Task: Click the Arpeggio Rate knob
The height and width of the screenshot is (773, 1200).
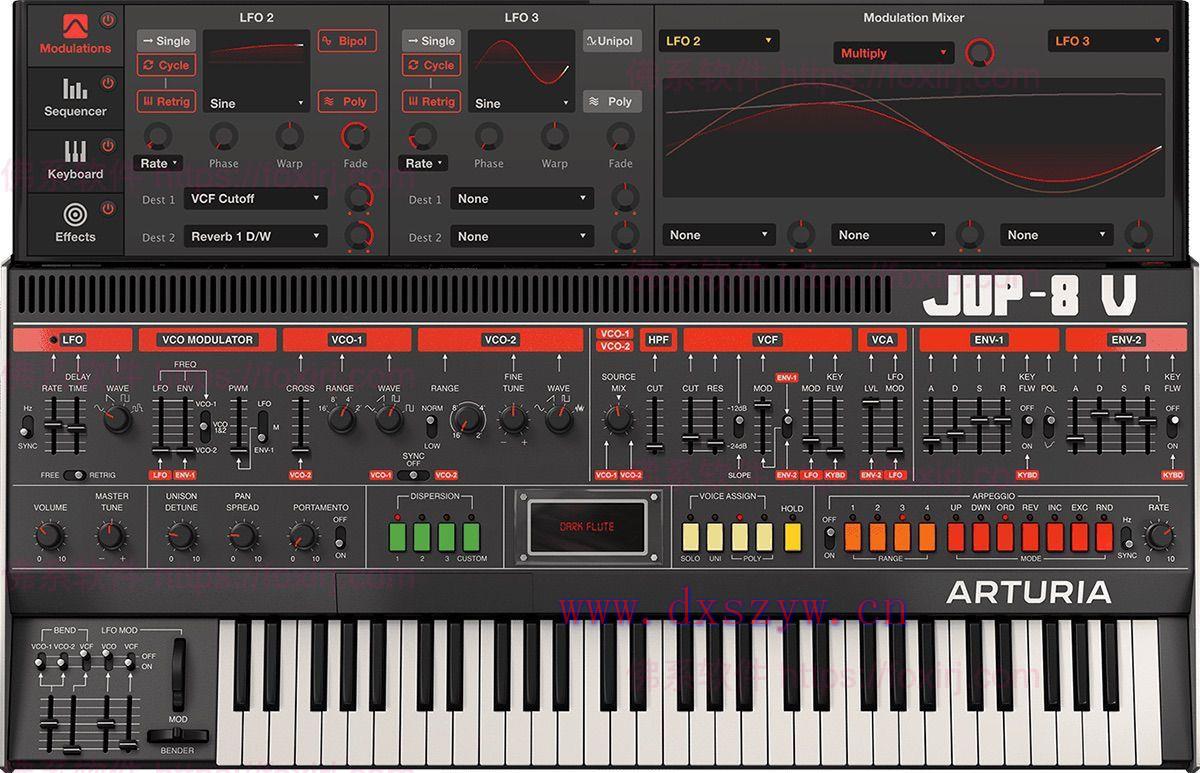Action: click(1158, 537)
